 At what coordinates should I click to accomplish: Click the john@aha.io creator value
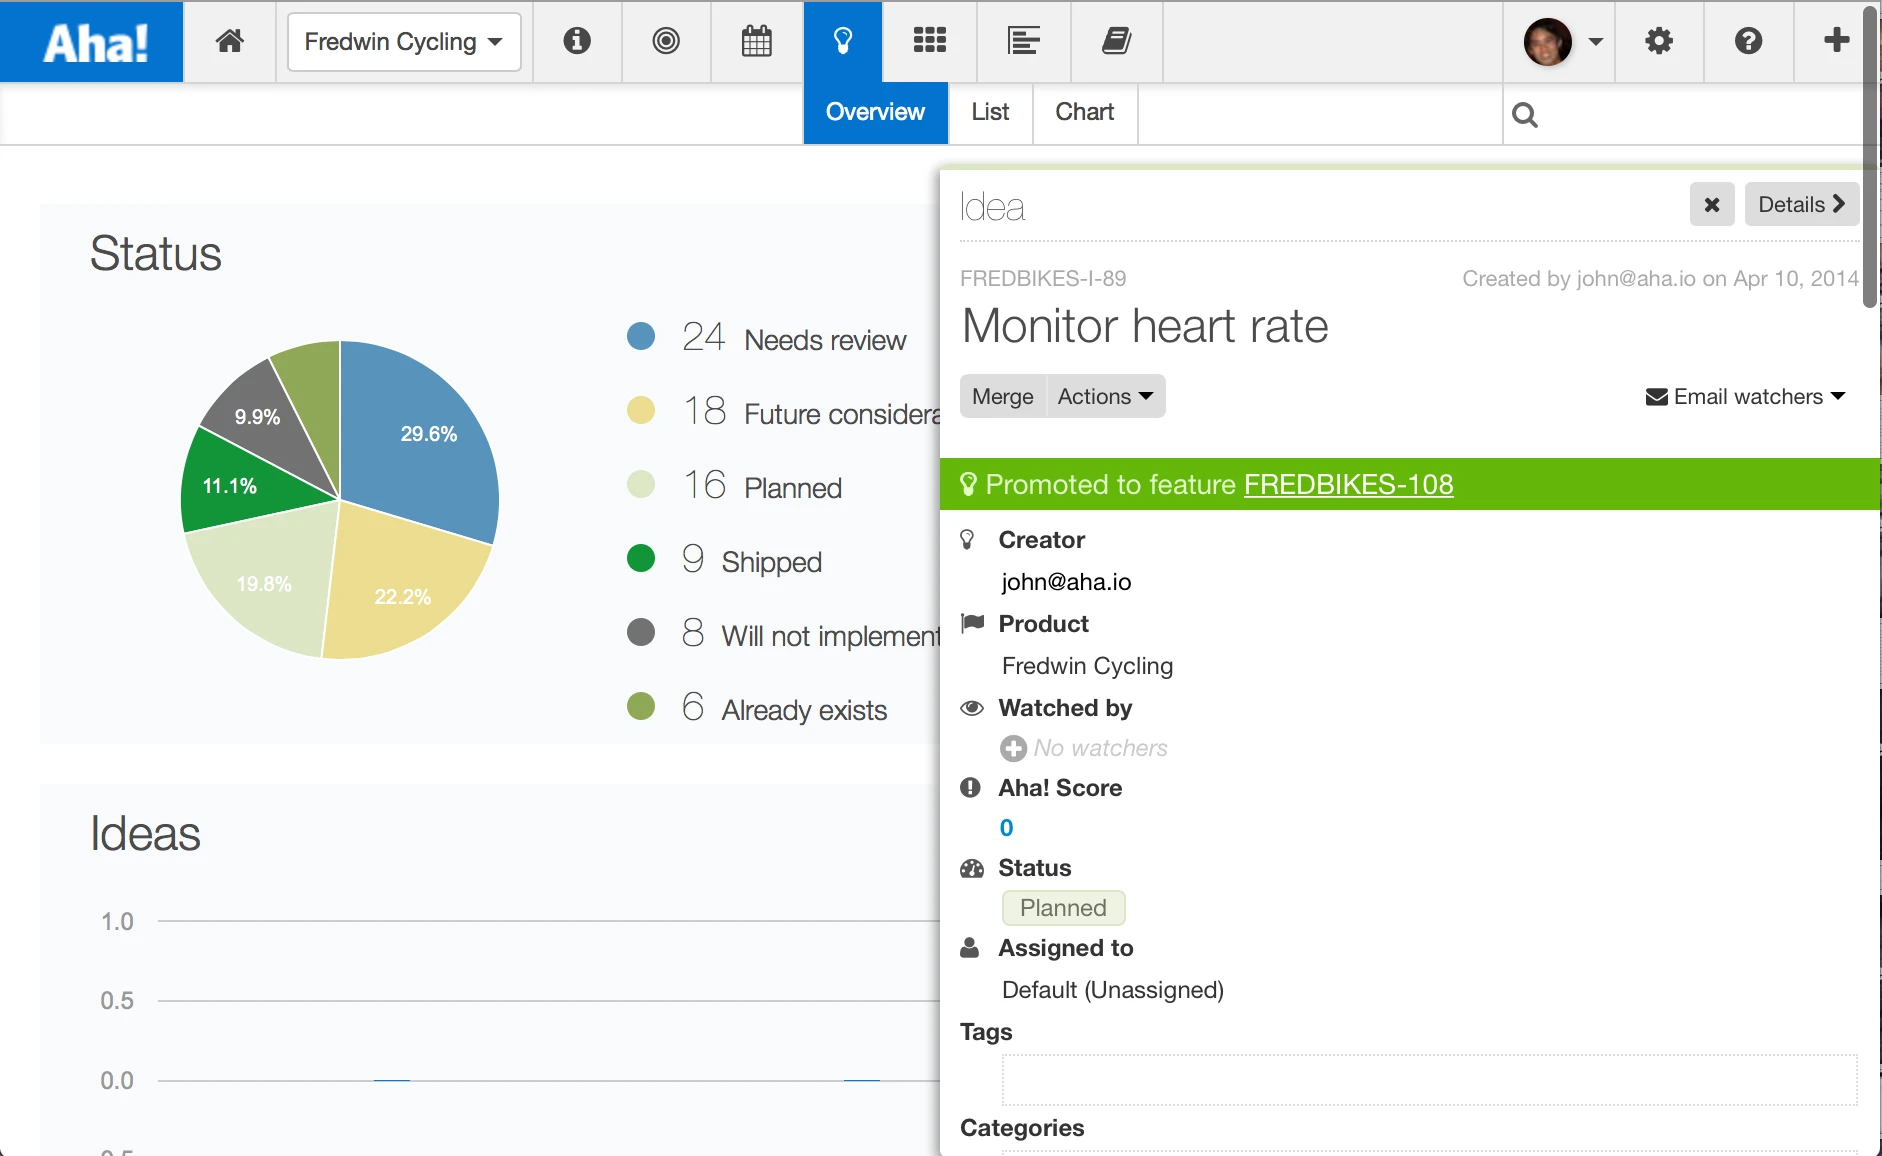coord(1066,582)
